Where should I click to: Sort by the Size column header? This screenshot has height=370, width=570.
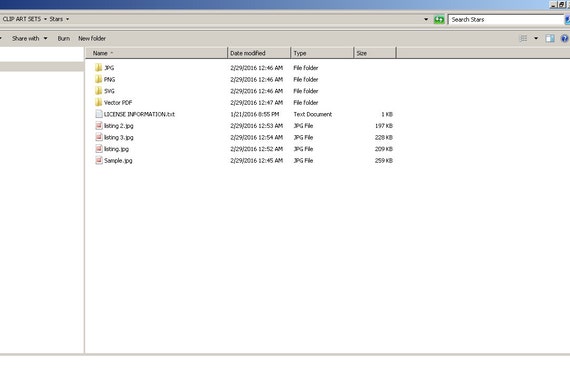coord(375,53)
